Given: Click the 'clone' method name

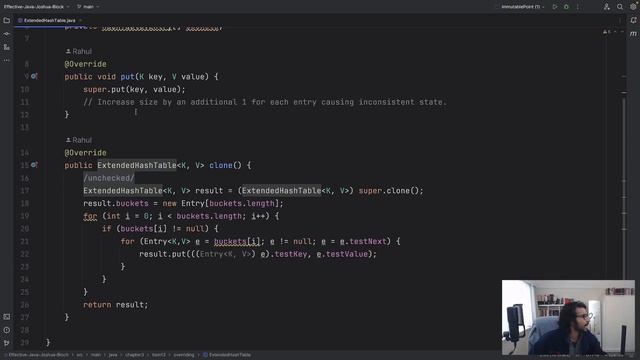Looking at the screenshot, I should click(221, 165).
